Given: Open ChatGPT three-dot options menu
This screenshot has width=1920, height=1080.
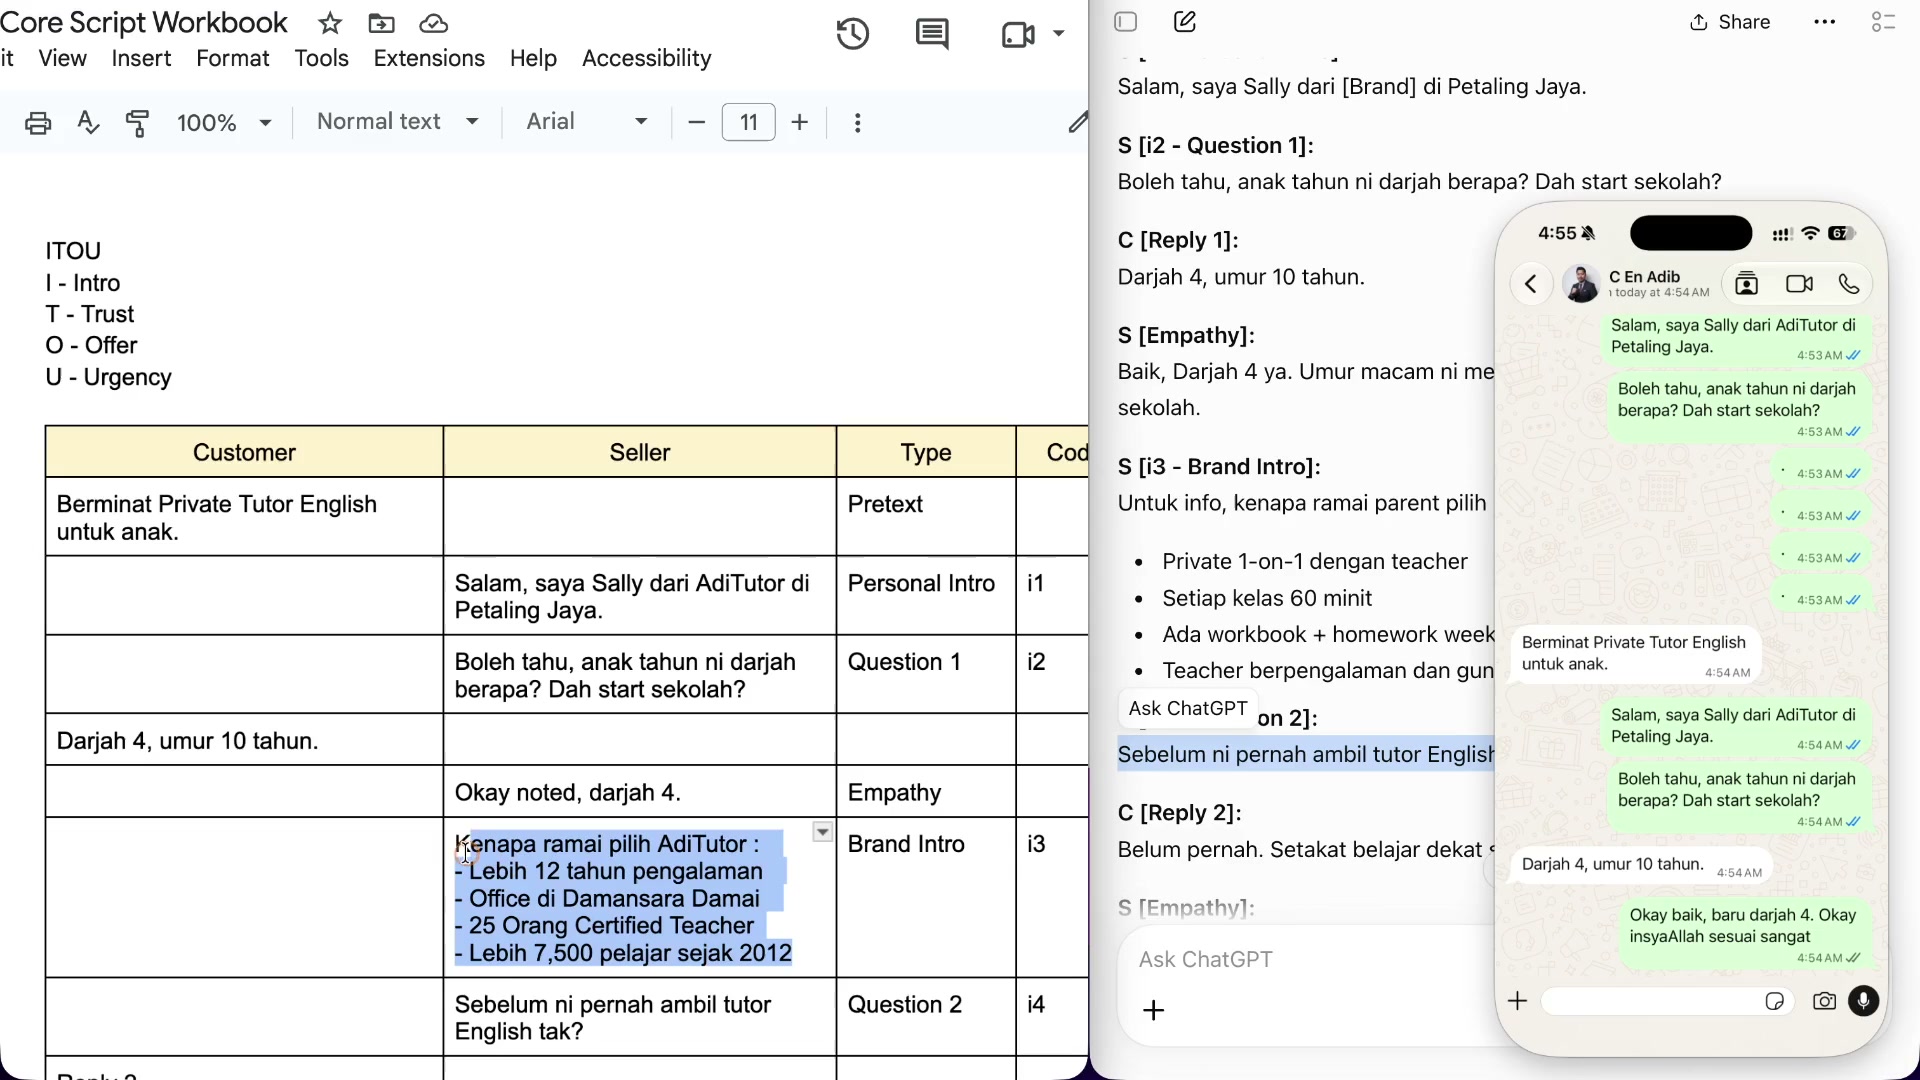Looking at the screenshot, I should (x=1825, y=22).
